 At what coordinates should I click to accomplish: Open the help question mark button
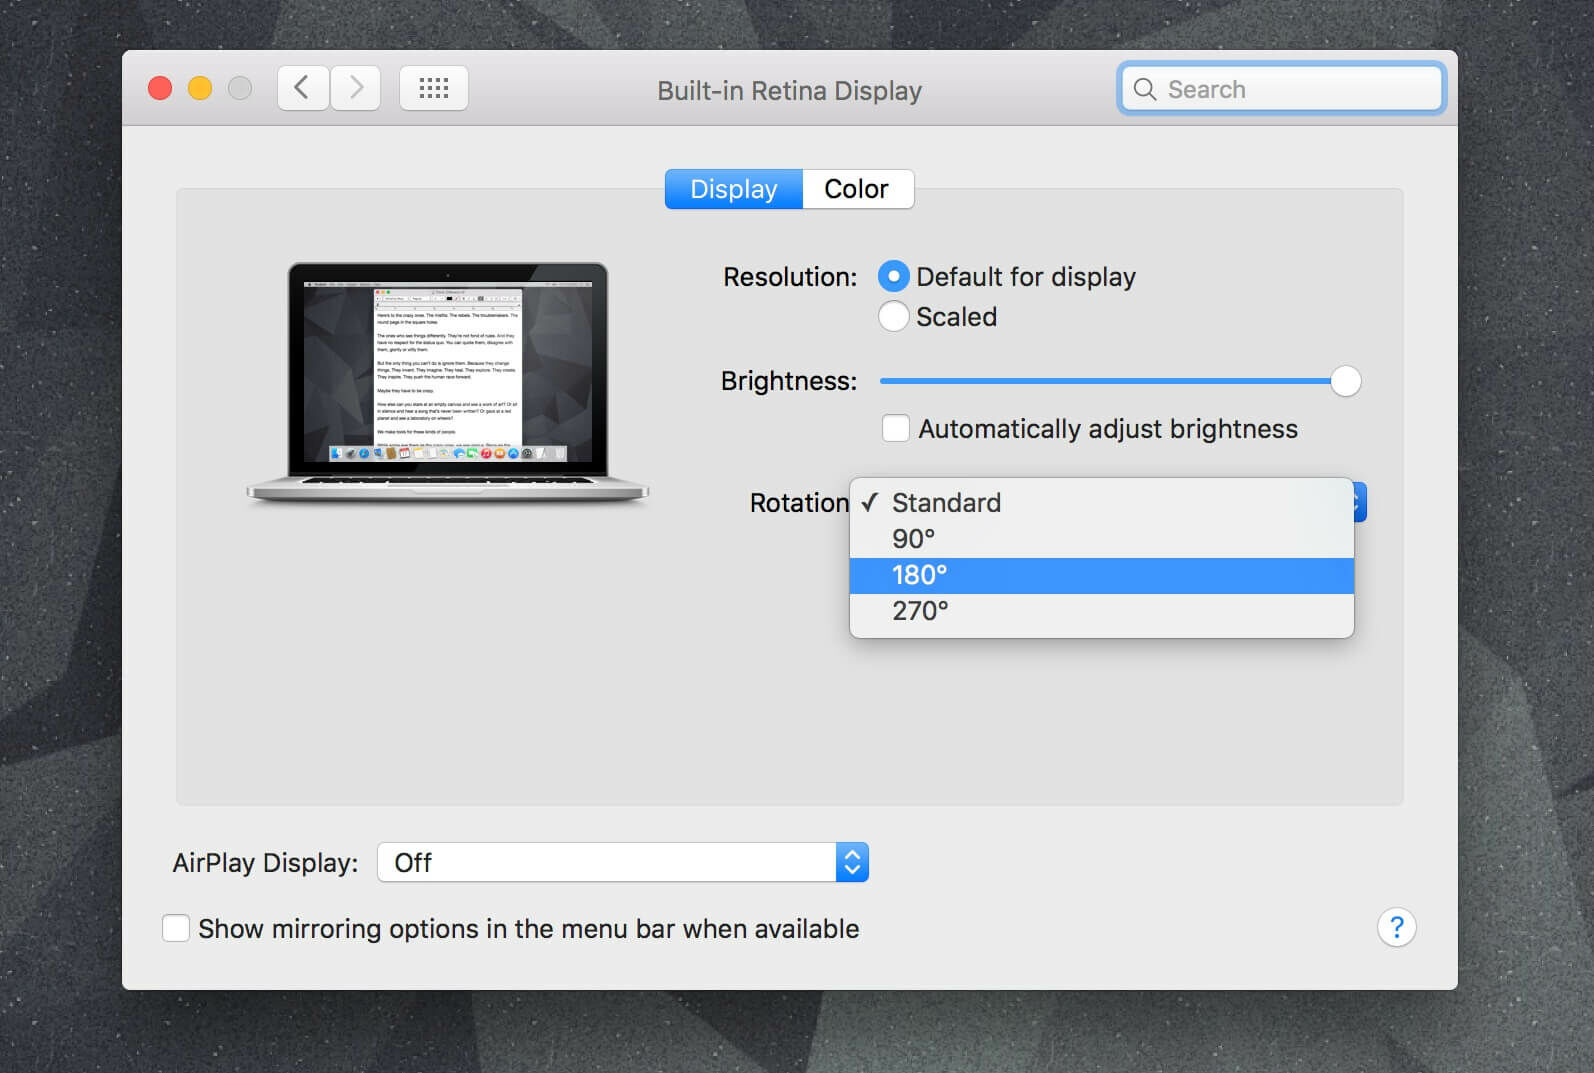point(1397,928)
